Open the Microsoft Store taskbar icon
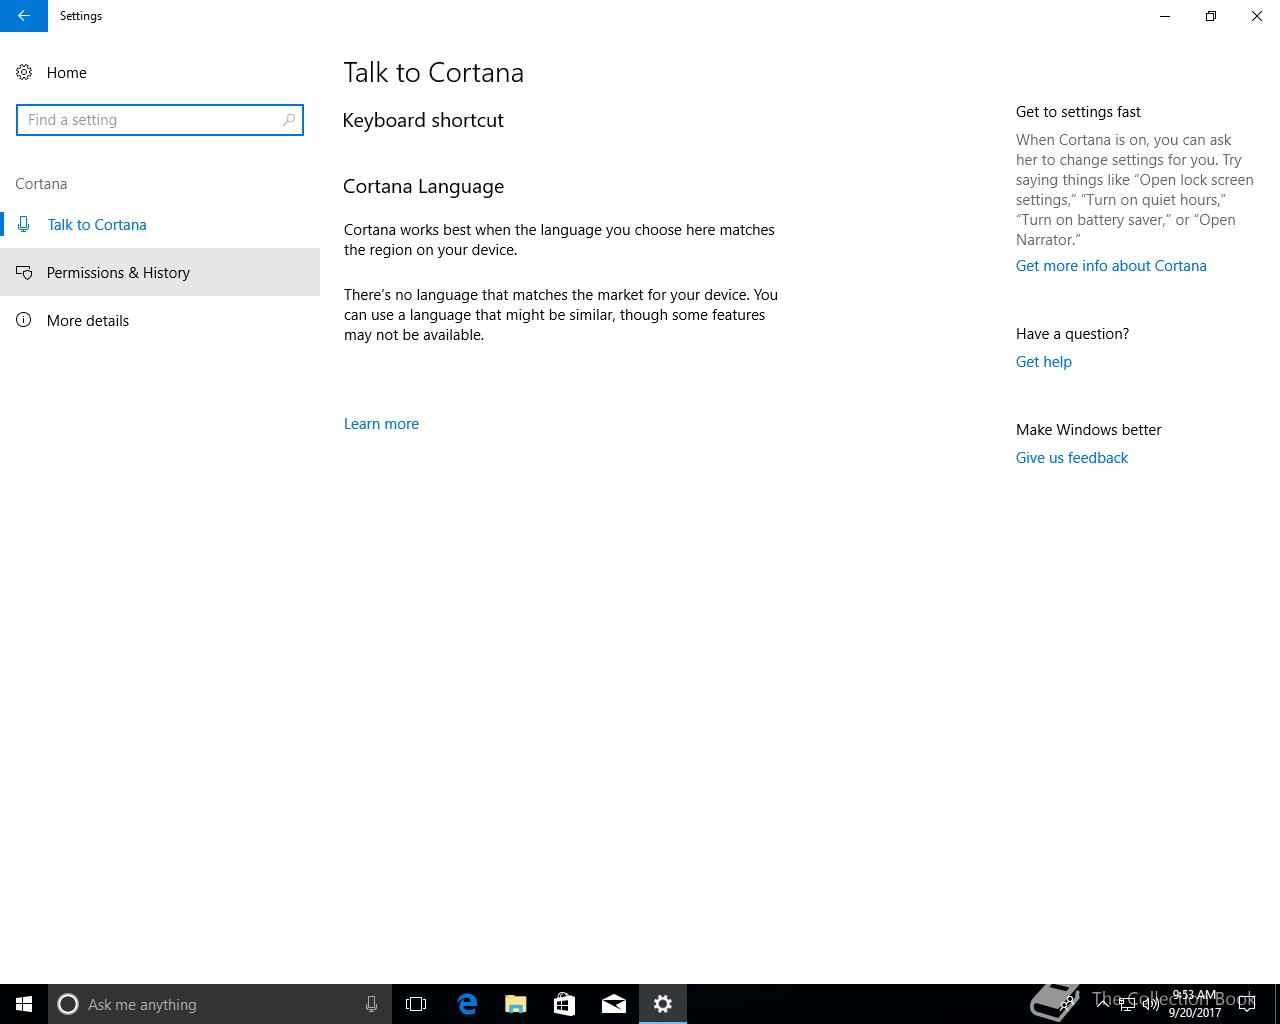Image resolution: width=1280 pixels, height=1024 pixels. pos(565,1004)
